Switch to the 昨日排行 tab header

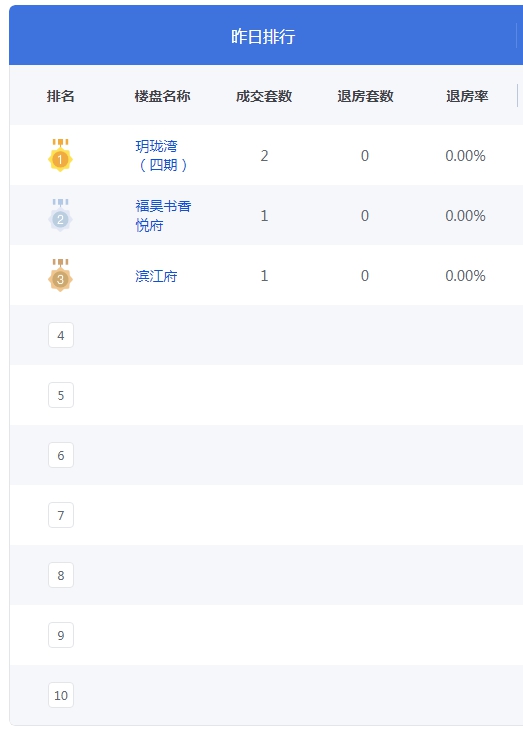point(263,36)
